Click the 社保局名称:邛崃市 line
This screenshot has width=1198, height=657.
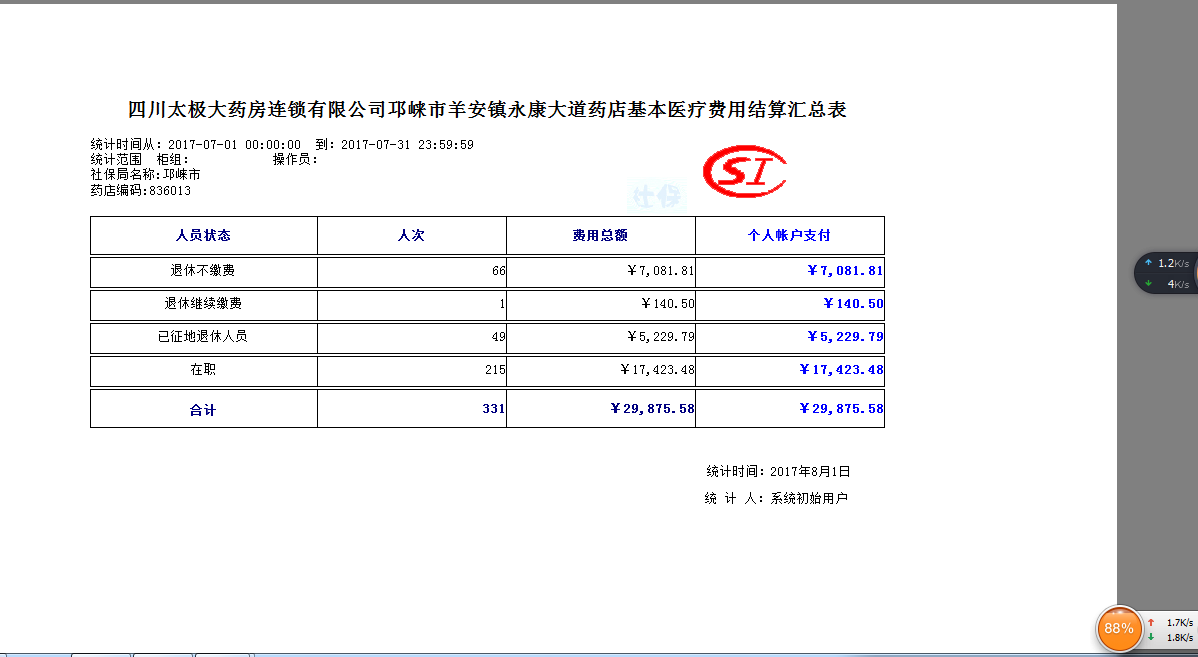pyautogui.click(x=145, y=175)
